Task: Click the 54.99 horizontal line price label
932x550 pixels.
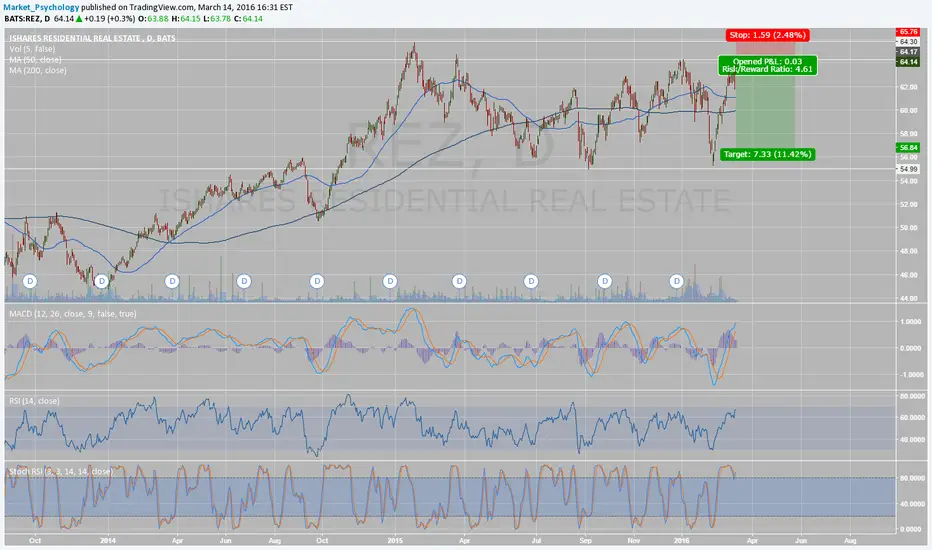Action: point(908,169)
